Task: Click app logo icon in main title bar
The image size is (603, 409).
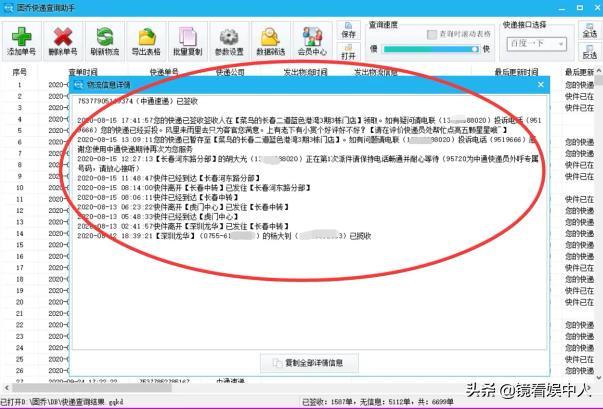Action: click(8, 7)
